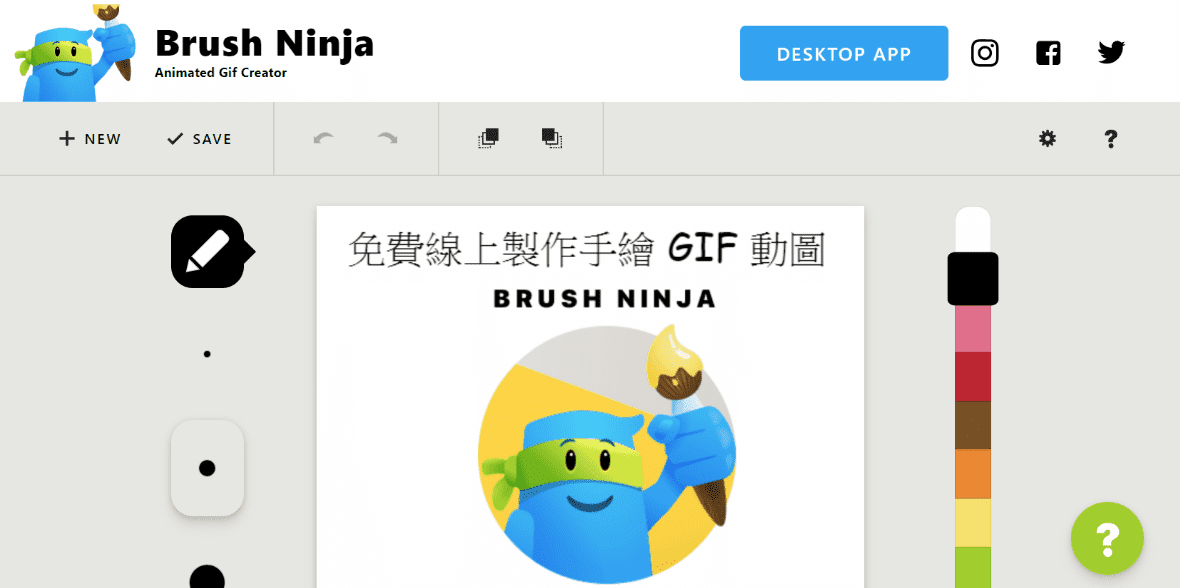1180x588 pixels.
Task: Choose the medium brush size dot
Action: [x=207, y=468]
